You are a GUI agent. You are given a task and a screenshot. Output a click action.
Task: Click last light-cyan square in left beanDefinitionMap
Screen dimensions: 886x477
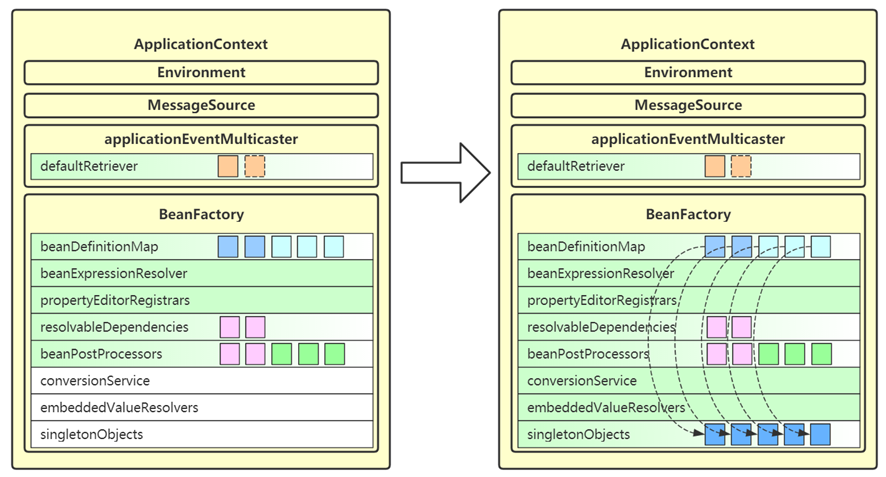point(334,247)
